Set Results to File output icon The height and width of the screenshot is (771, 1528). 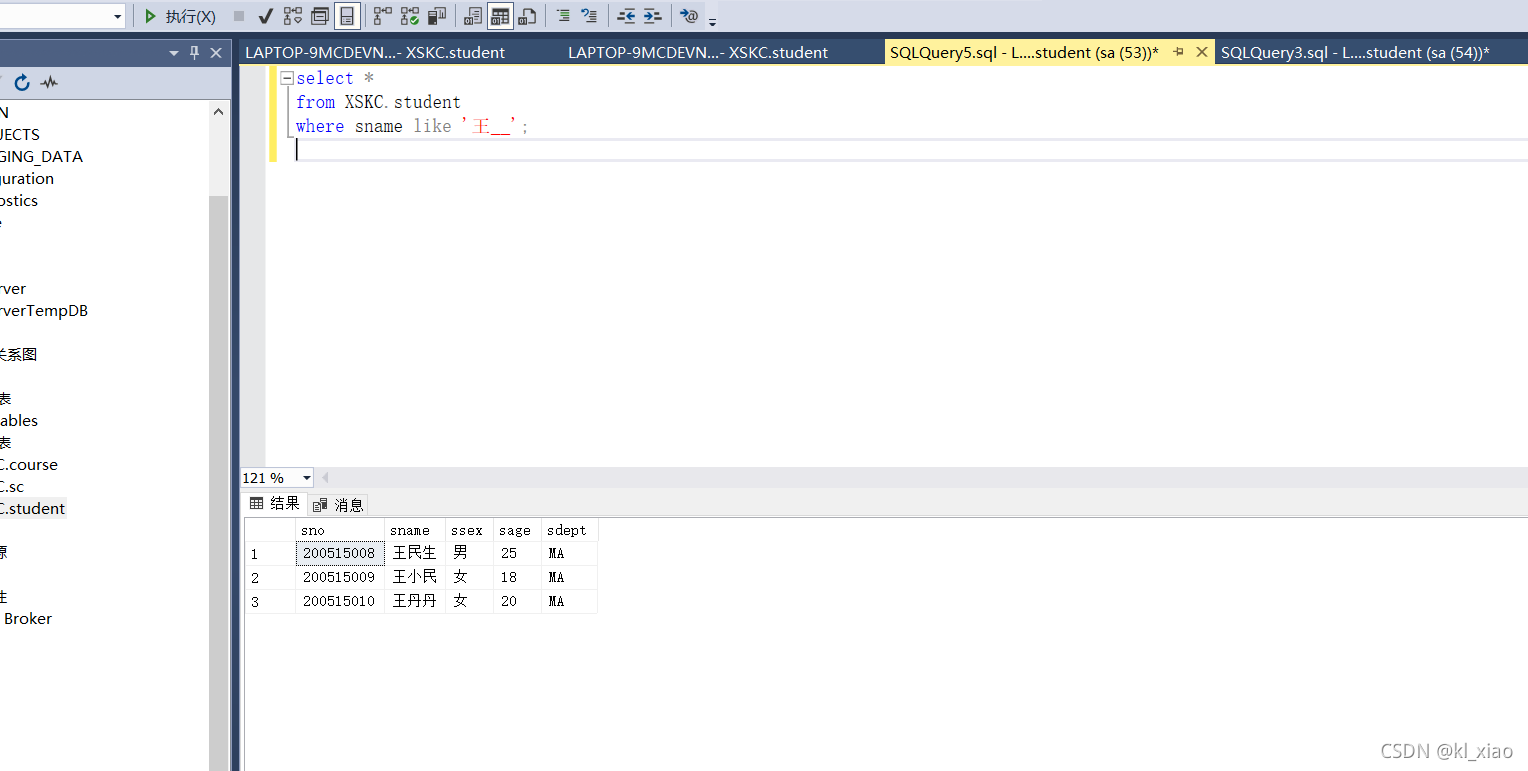coord(527,16)
